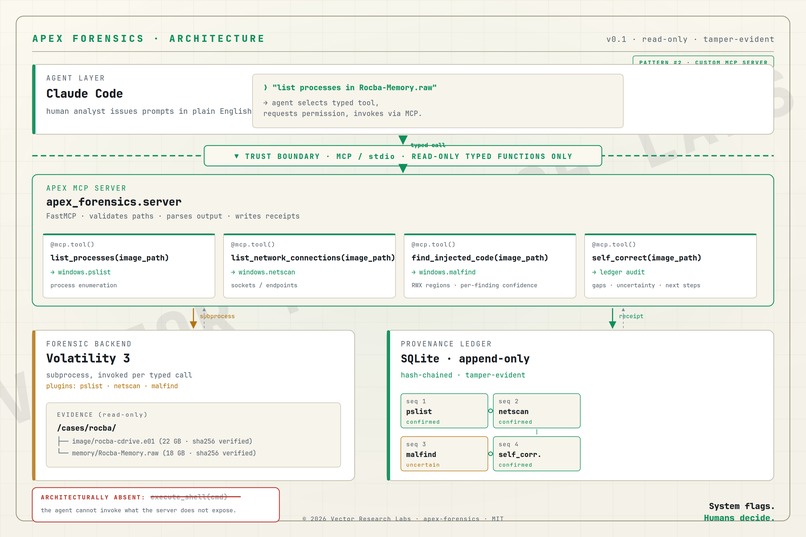Open the find_injected_code(image_path) tool card
This screenshot has height=537, width=806.
click(x=490, y=266)
